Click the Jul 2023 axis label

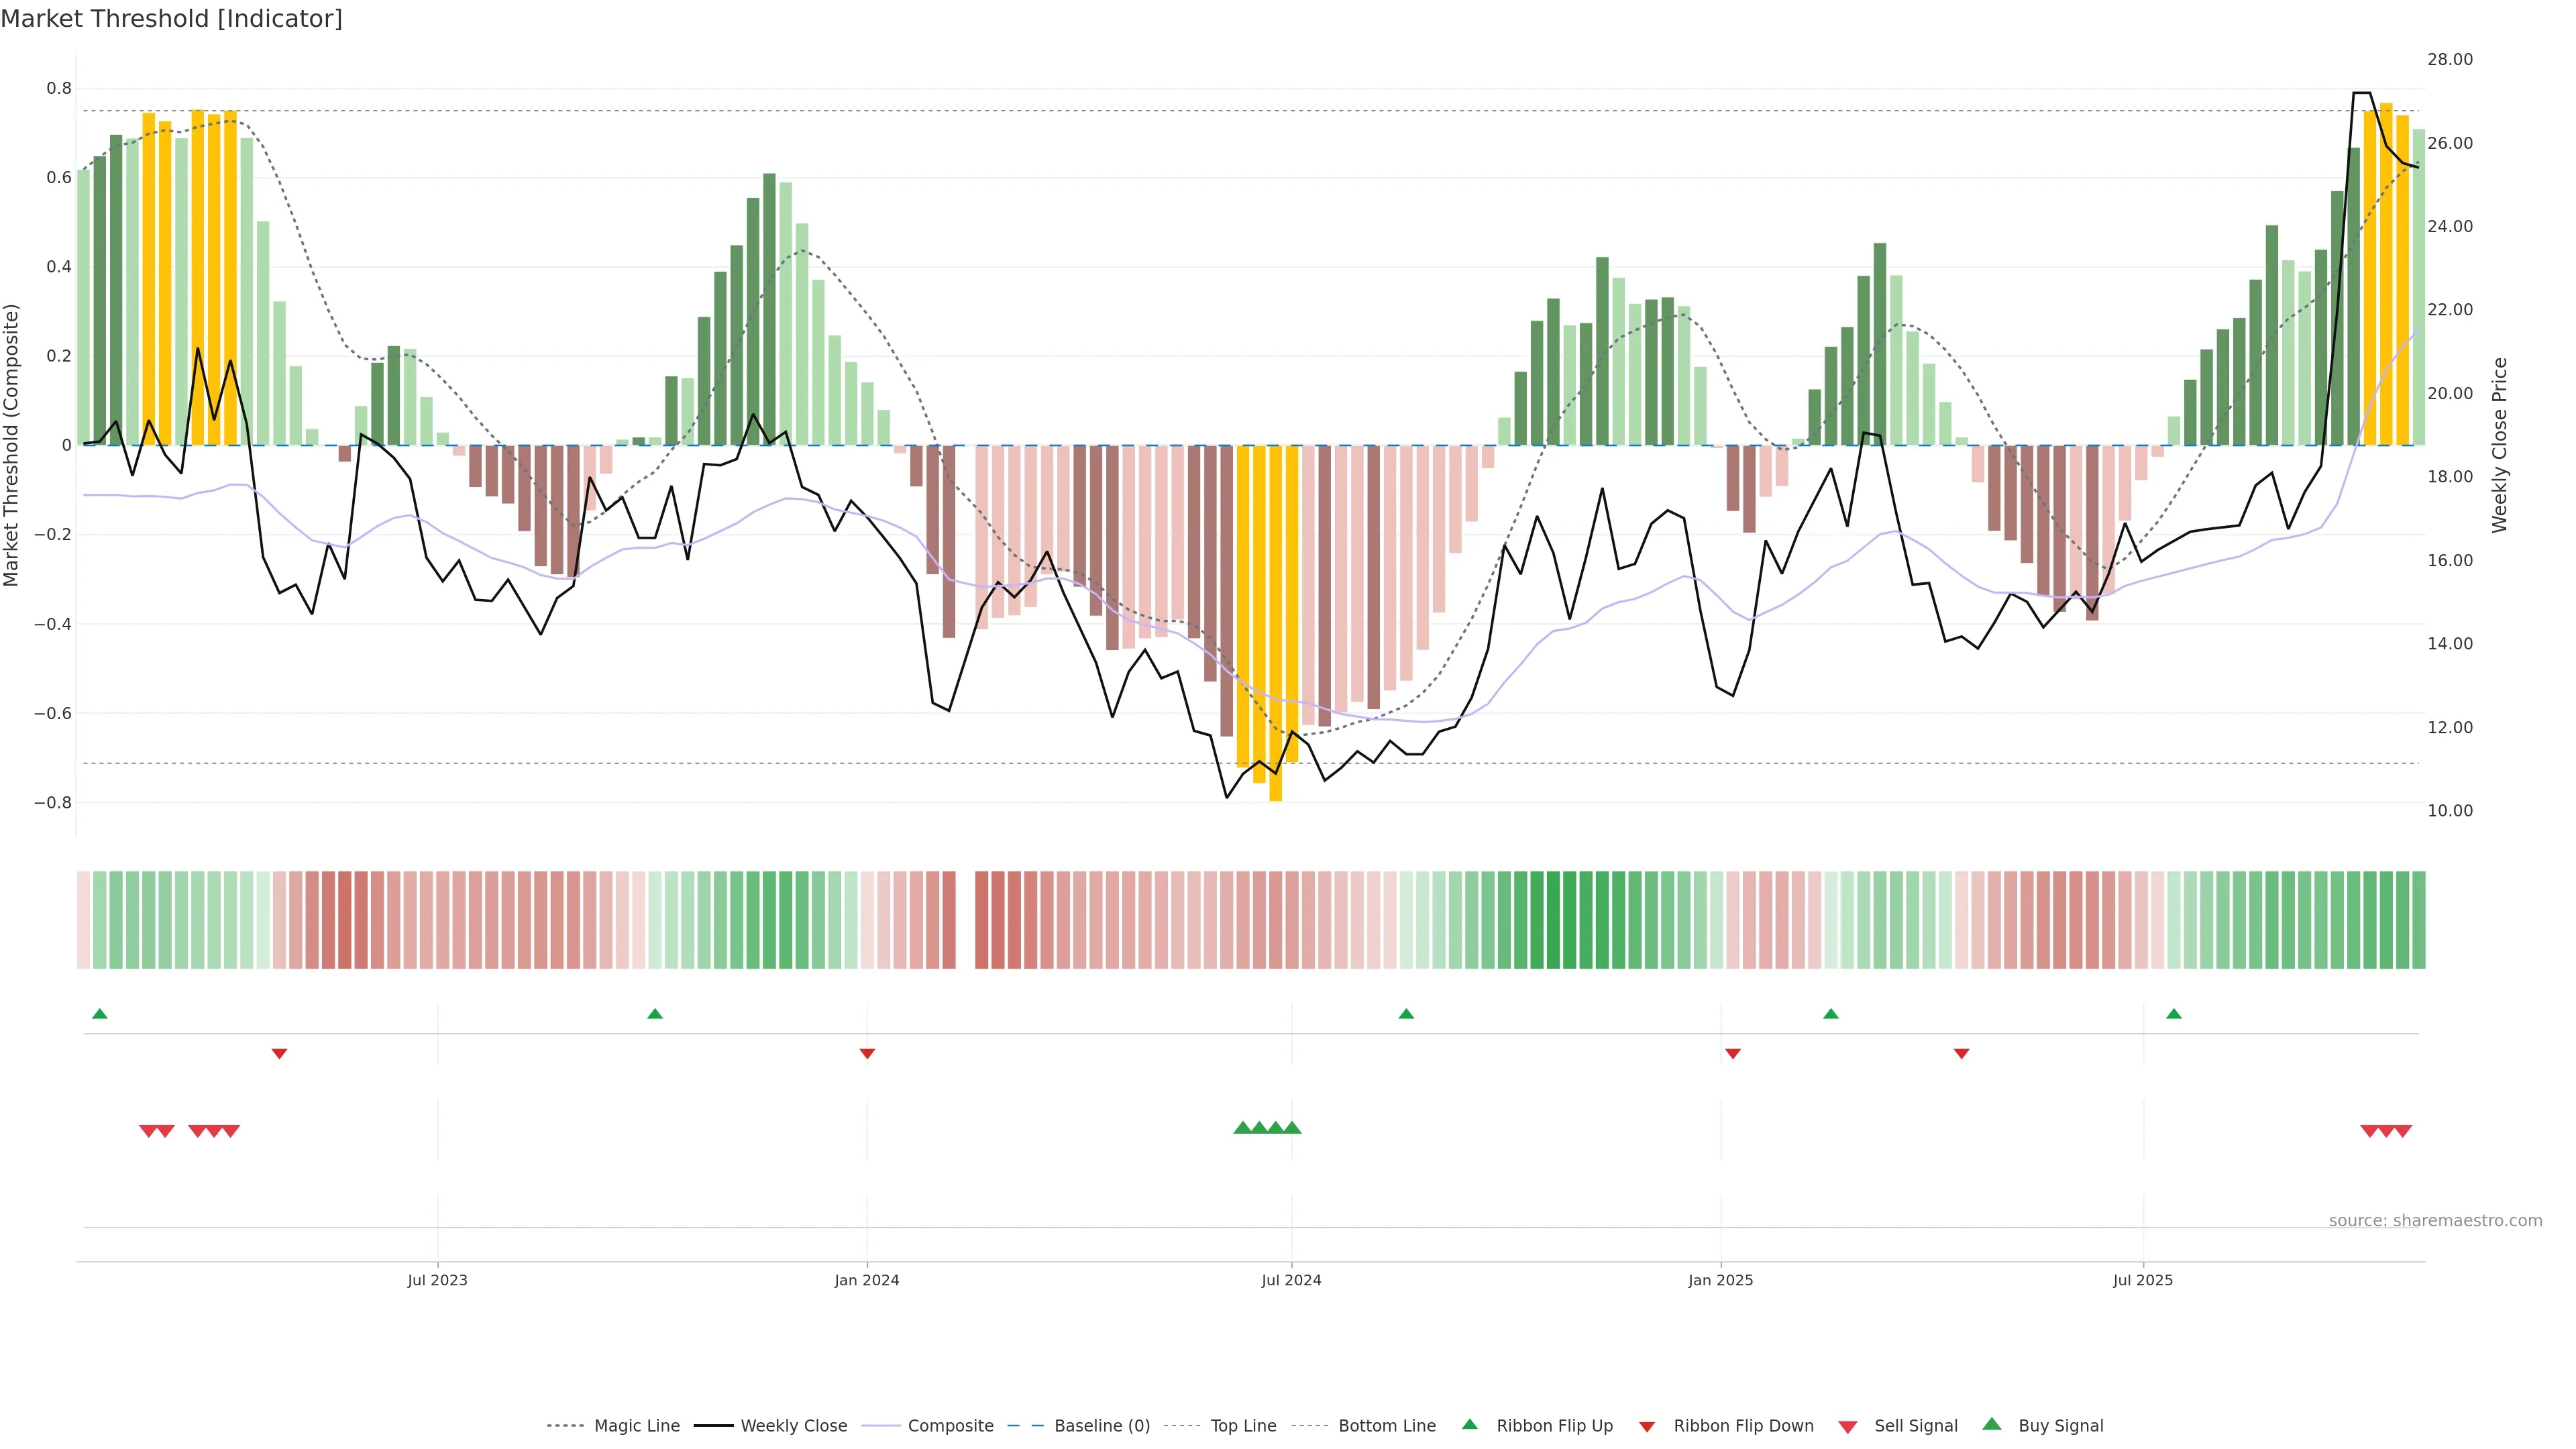click(x=437, y=1280)
